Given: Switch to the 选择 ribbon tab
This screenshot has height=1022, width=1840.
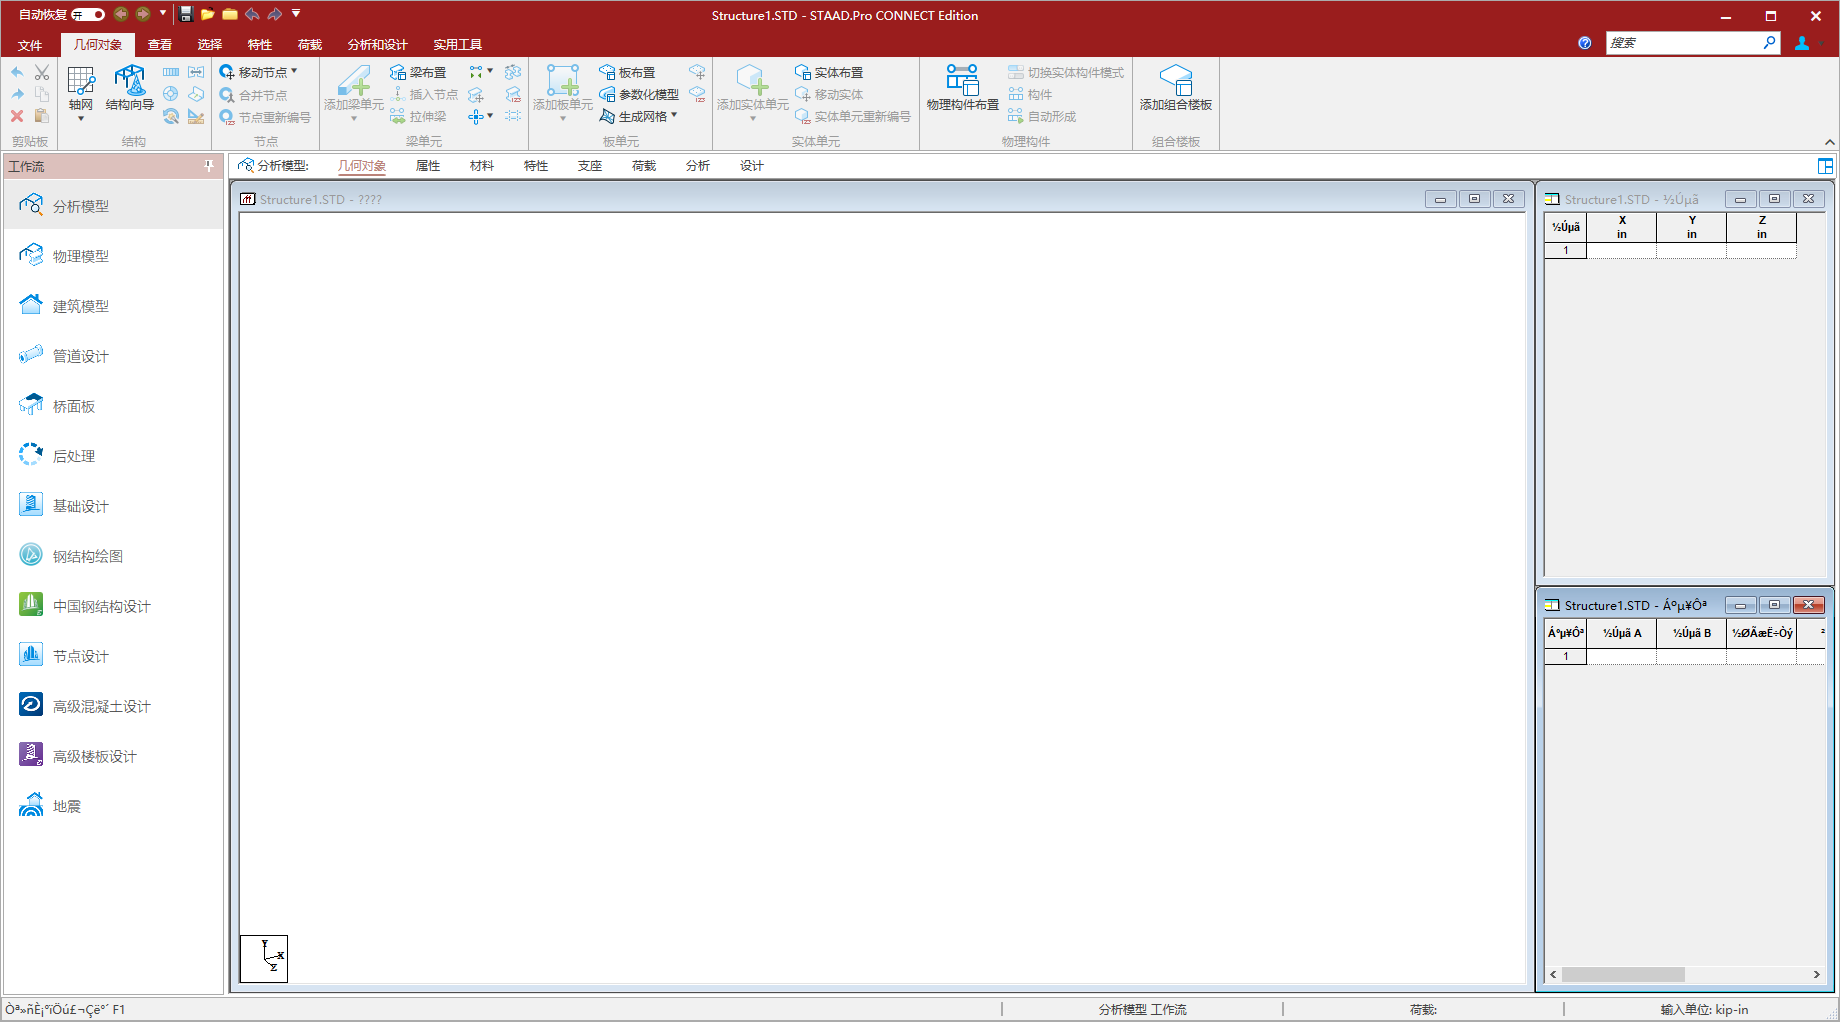Looking at the screenshot, I should coord(210,45).
